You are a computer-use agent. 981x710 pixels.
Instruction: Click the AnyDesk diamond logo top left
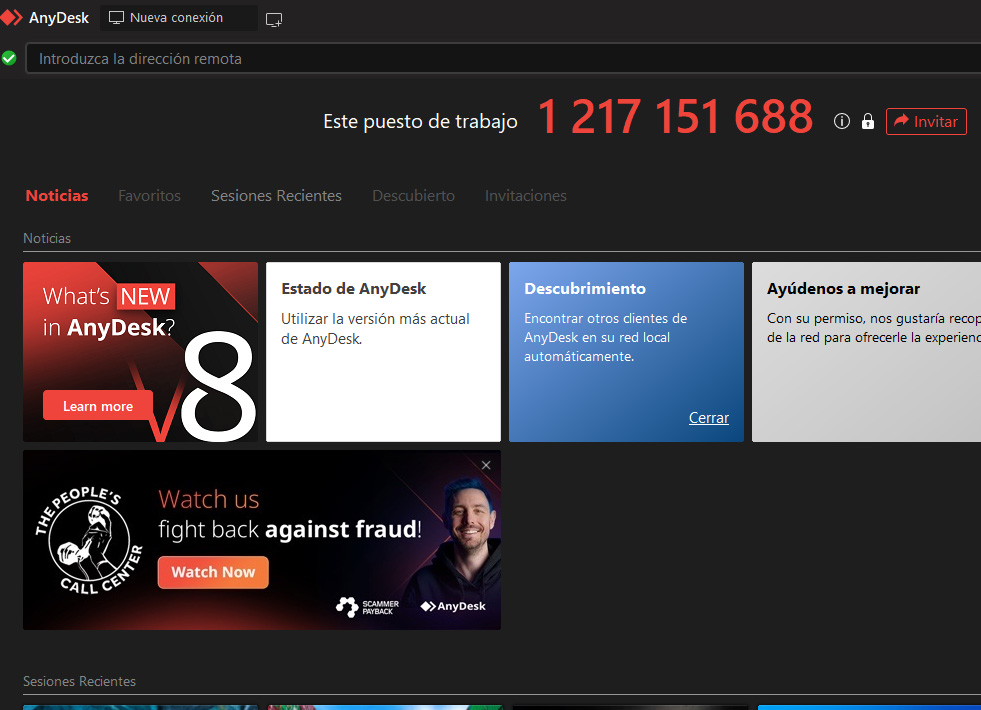[x=14, y=17]
